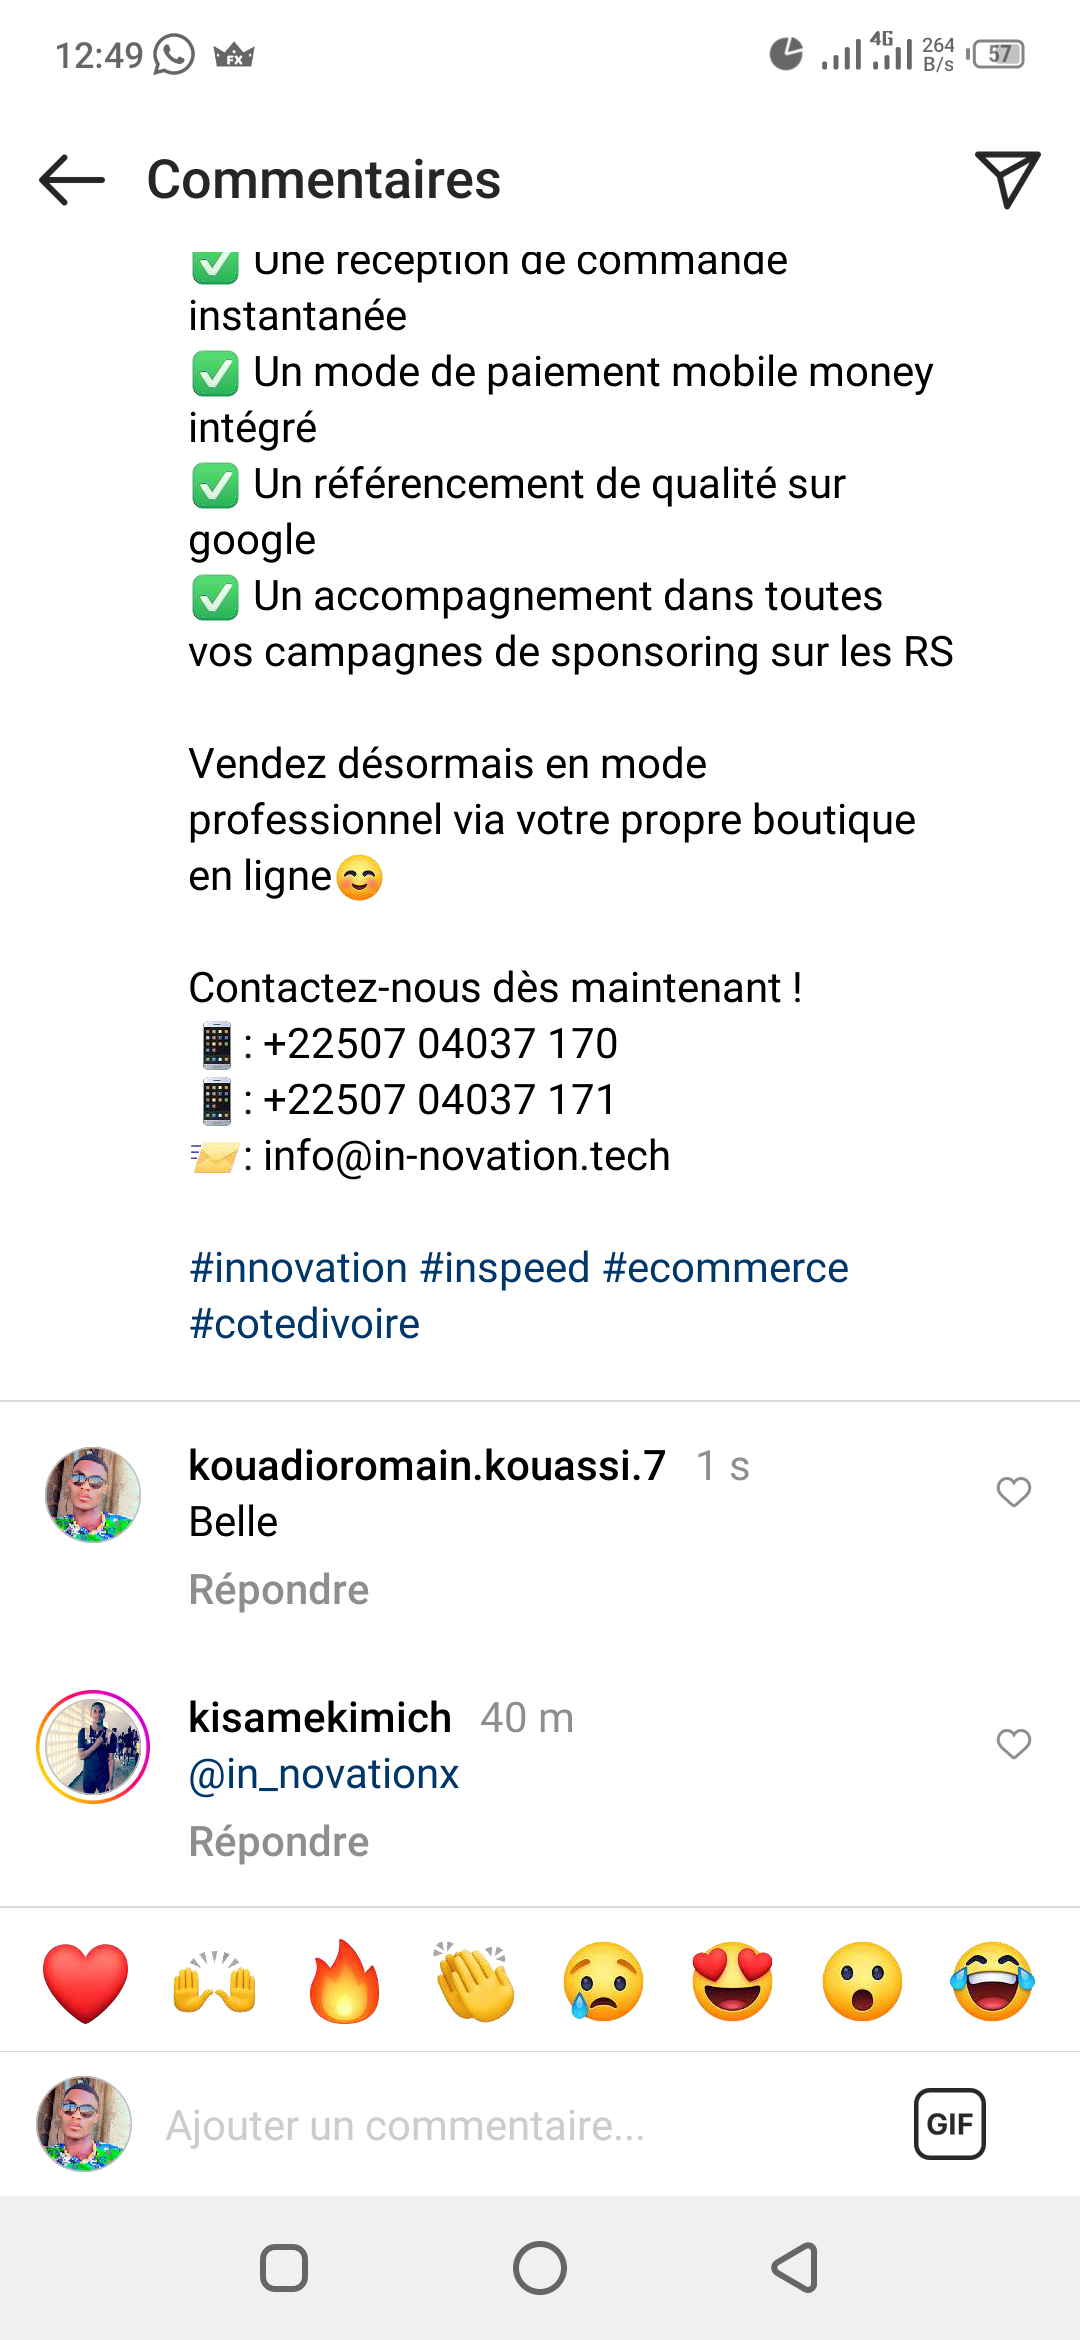Image resolution: width=1080 pixels, height=2340 pixels.
Task: Insert the clapping hands emoji
Action: [x=474, y=1982]
